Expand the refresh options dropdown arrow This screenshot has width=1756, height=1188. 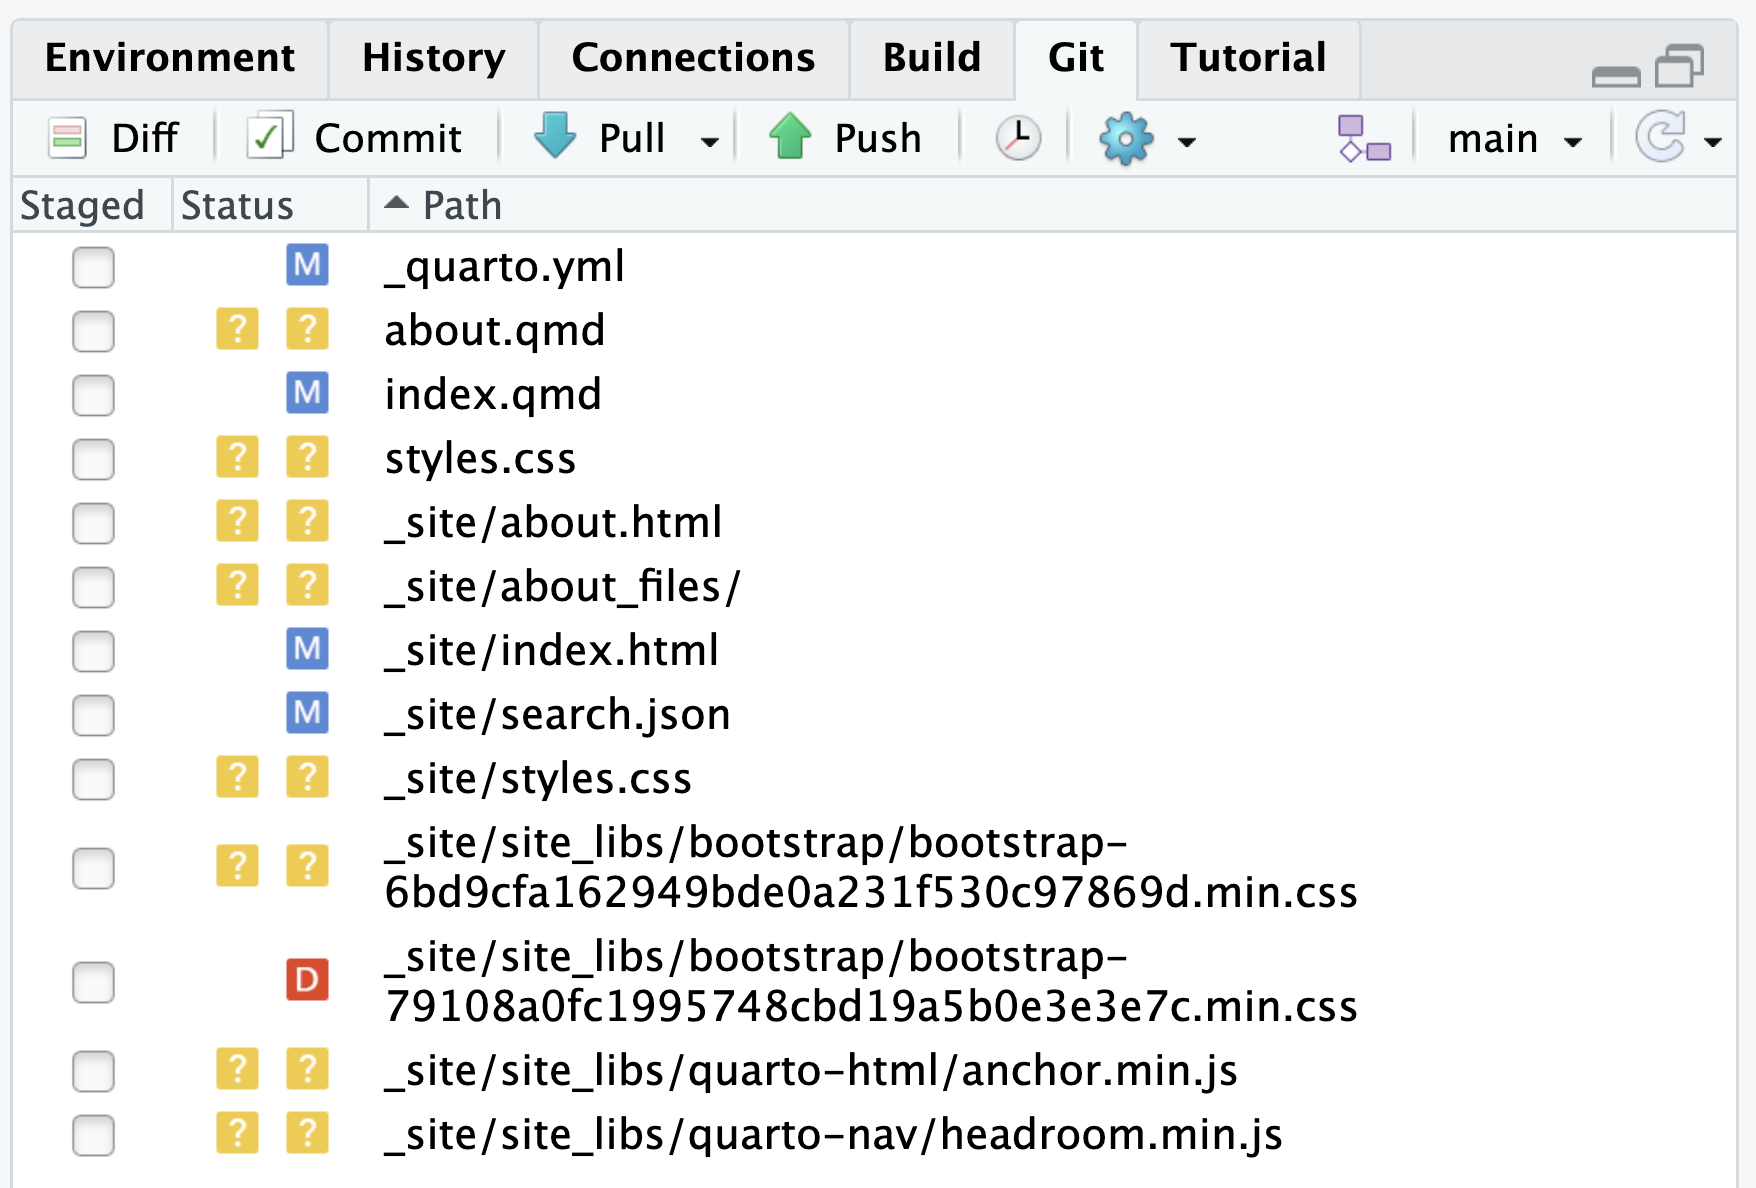click(1713, 142)
